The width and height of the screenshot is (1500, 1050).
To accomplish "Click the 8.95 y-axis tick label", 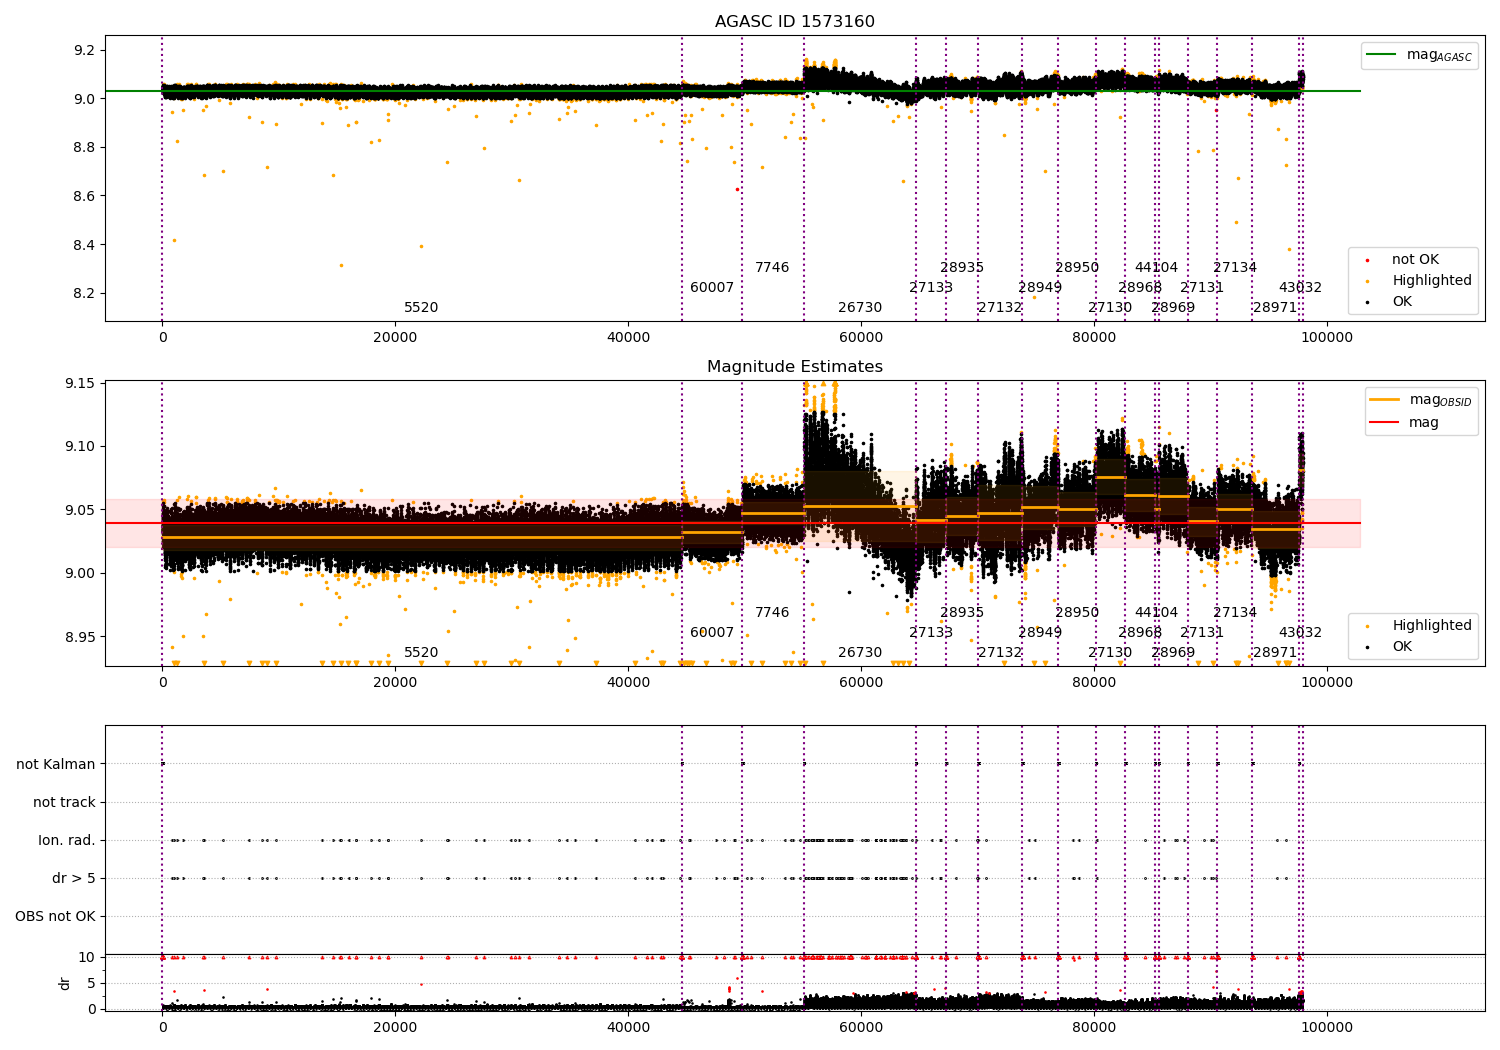I will [82, 637].
